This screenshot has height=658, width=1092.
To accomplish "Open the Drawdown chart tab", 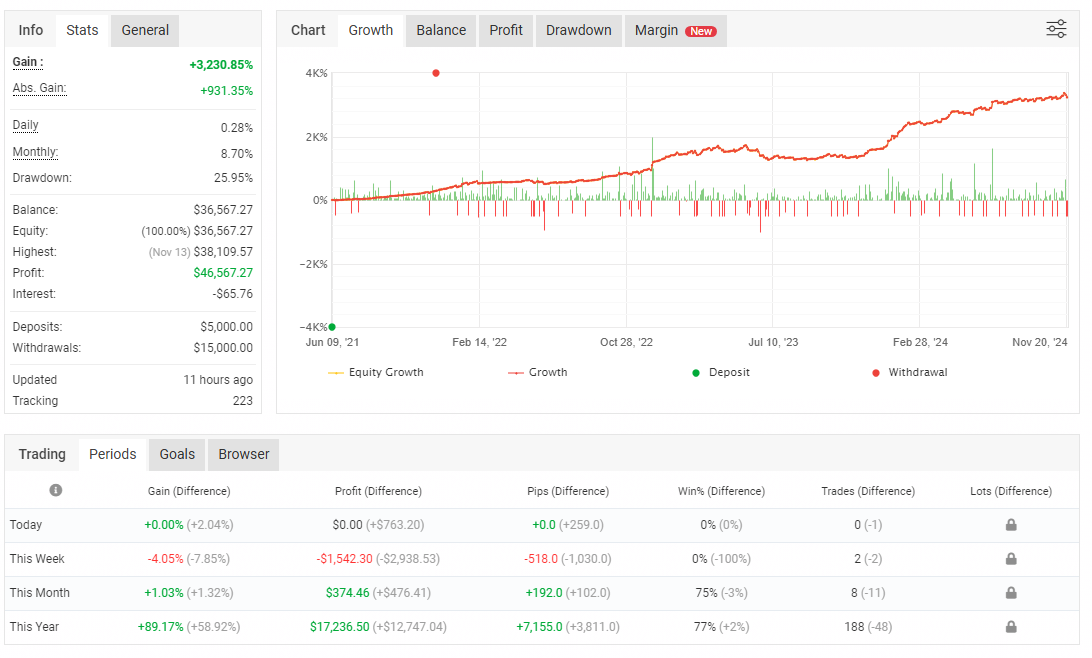I will [578, 30].
